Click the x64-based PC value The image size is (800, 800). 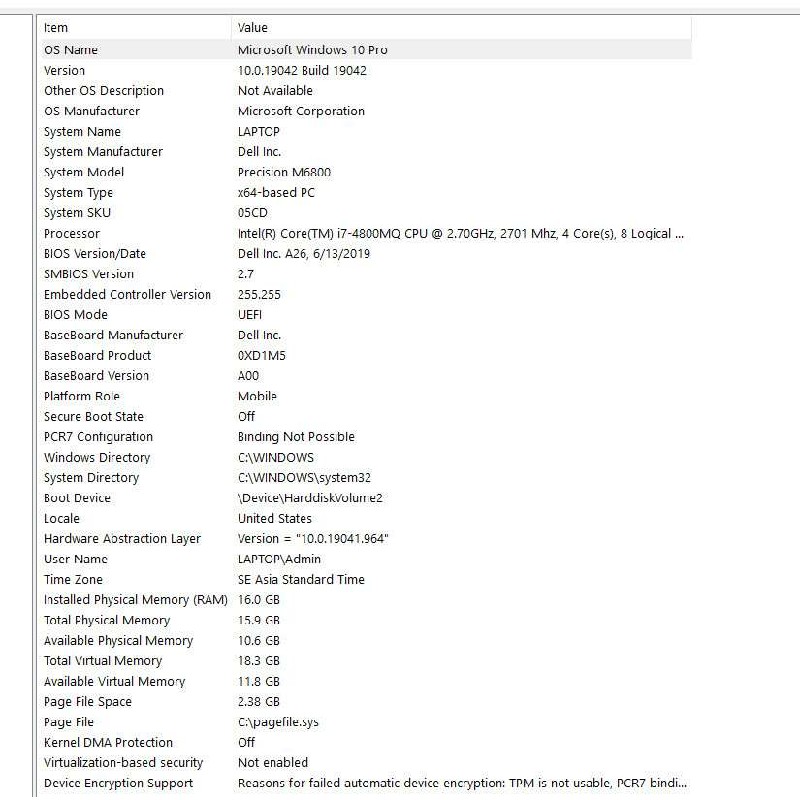click(276, 192)
